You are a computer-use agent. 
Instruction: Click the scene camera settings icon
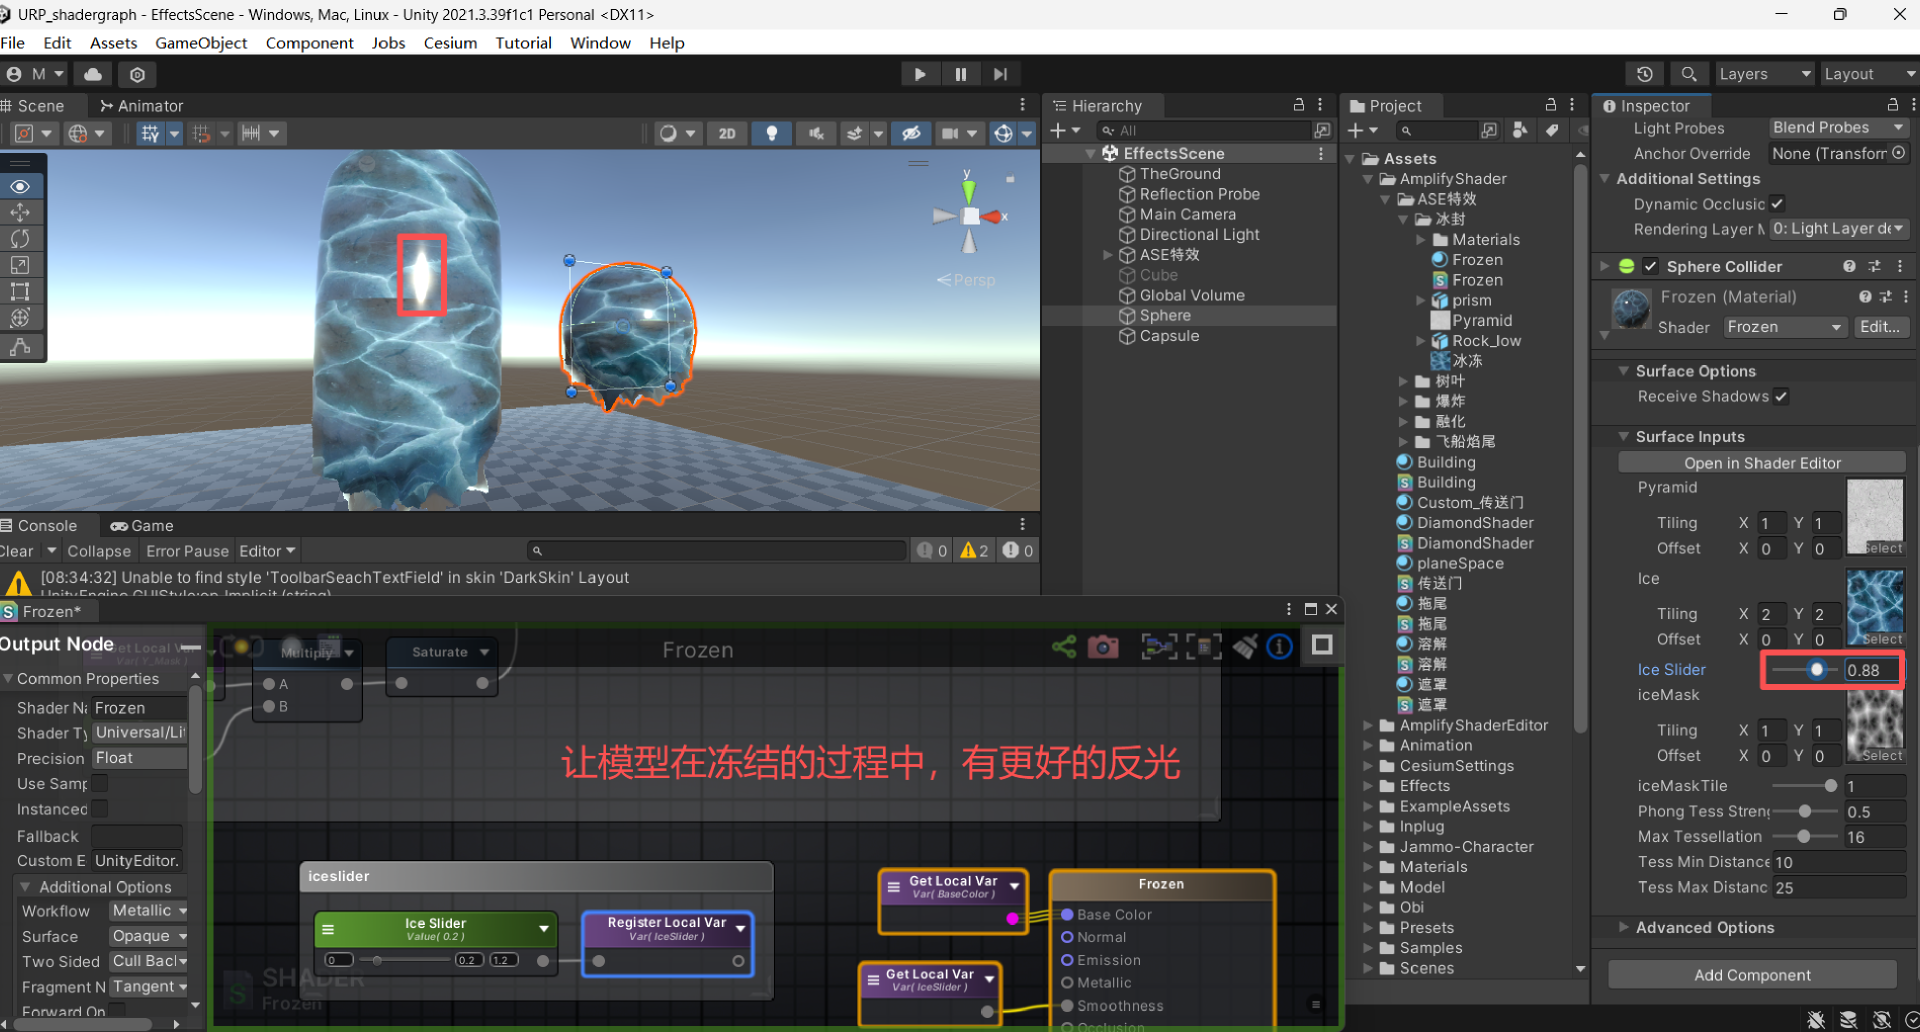pyautogui.click(x=950, y=134)
